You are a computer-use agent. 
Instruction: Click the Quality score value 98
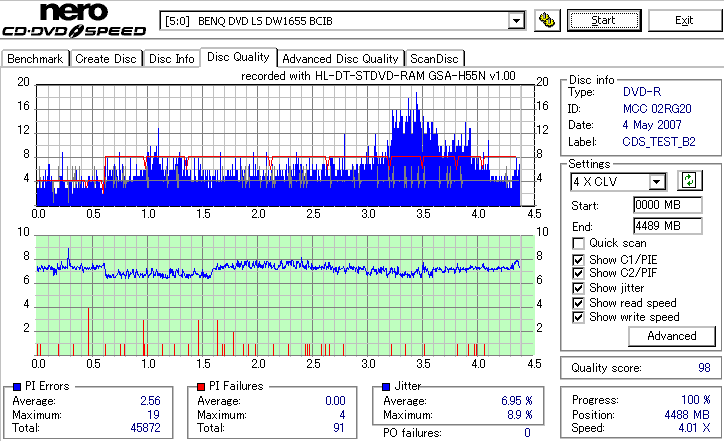[704, 368]
